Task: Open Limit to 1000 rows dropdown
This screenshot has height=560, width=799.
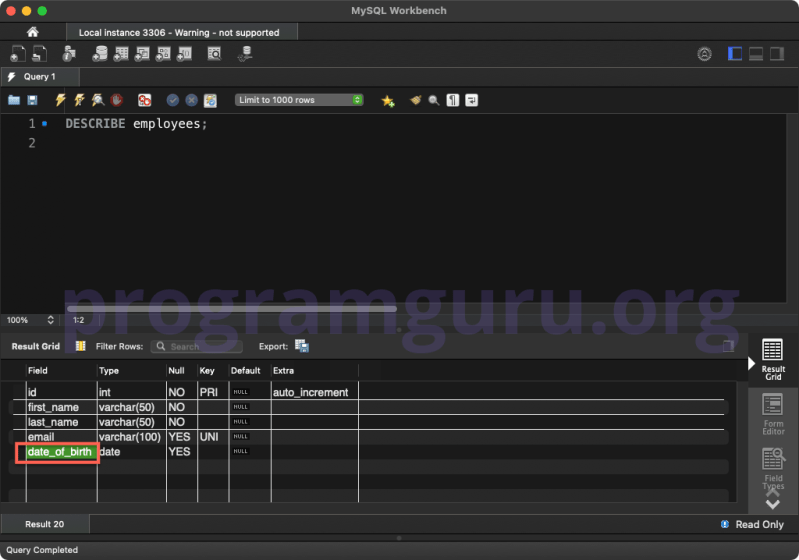Action: 299,100
